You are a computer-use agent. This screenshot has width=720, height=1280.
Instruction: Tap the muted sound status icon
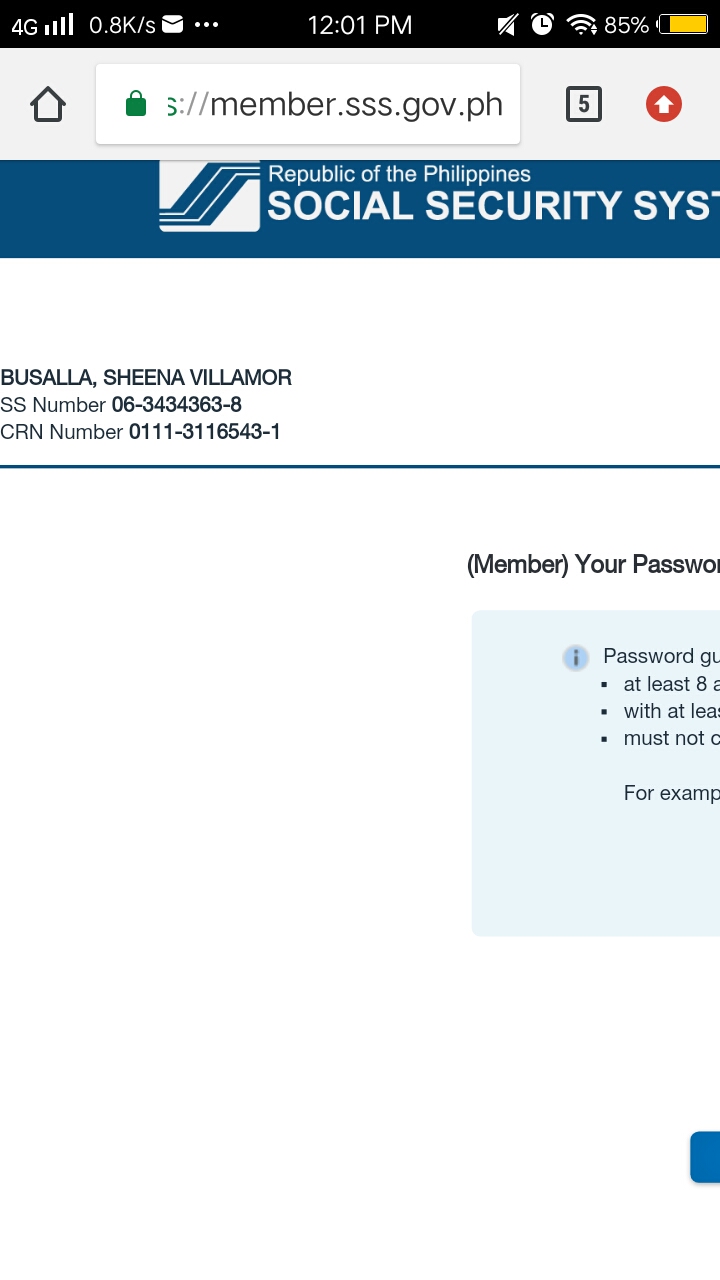(x=507, y=24)
